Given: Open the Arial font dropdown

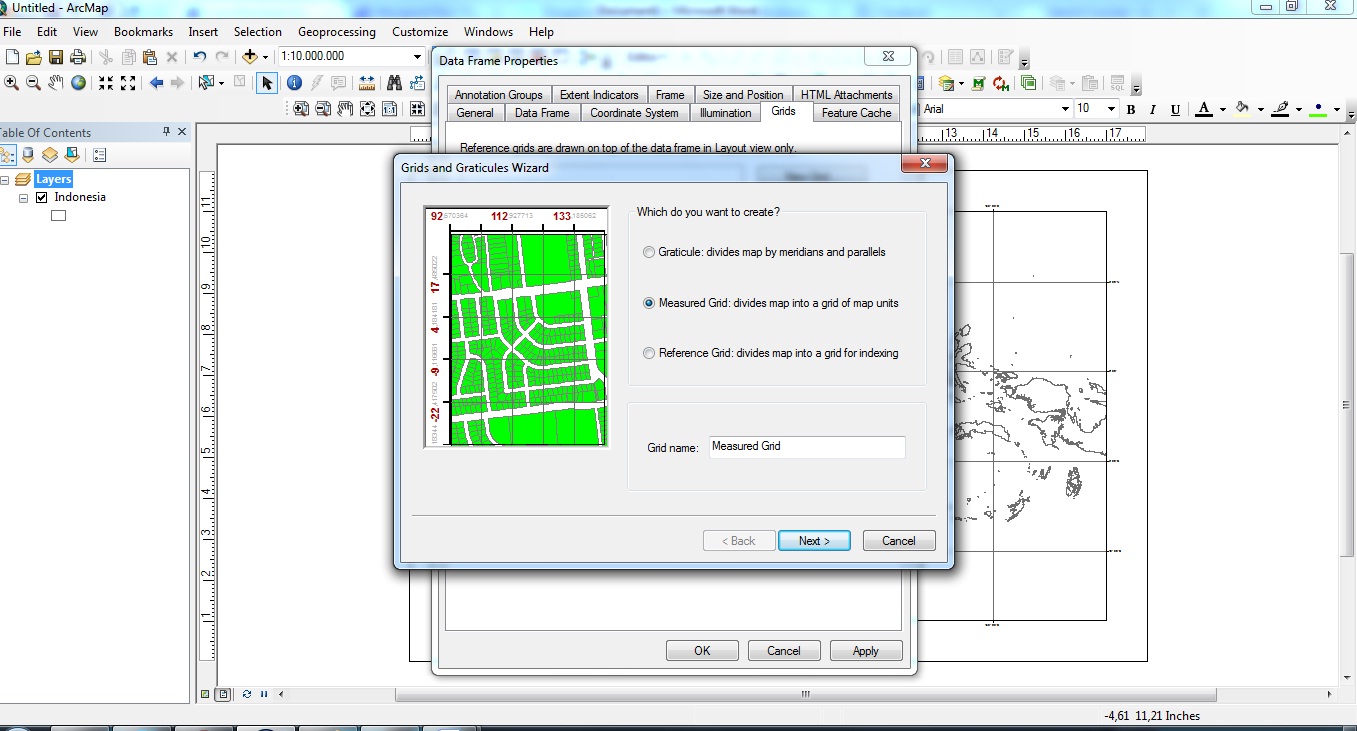Looking at the screenshot, I should 1065,108.
